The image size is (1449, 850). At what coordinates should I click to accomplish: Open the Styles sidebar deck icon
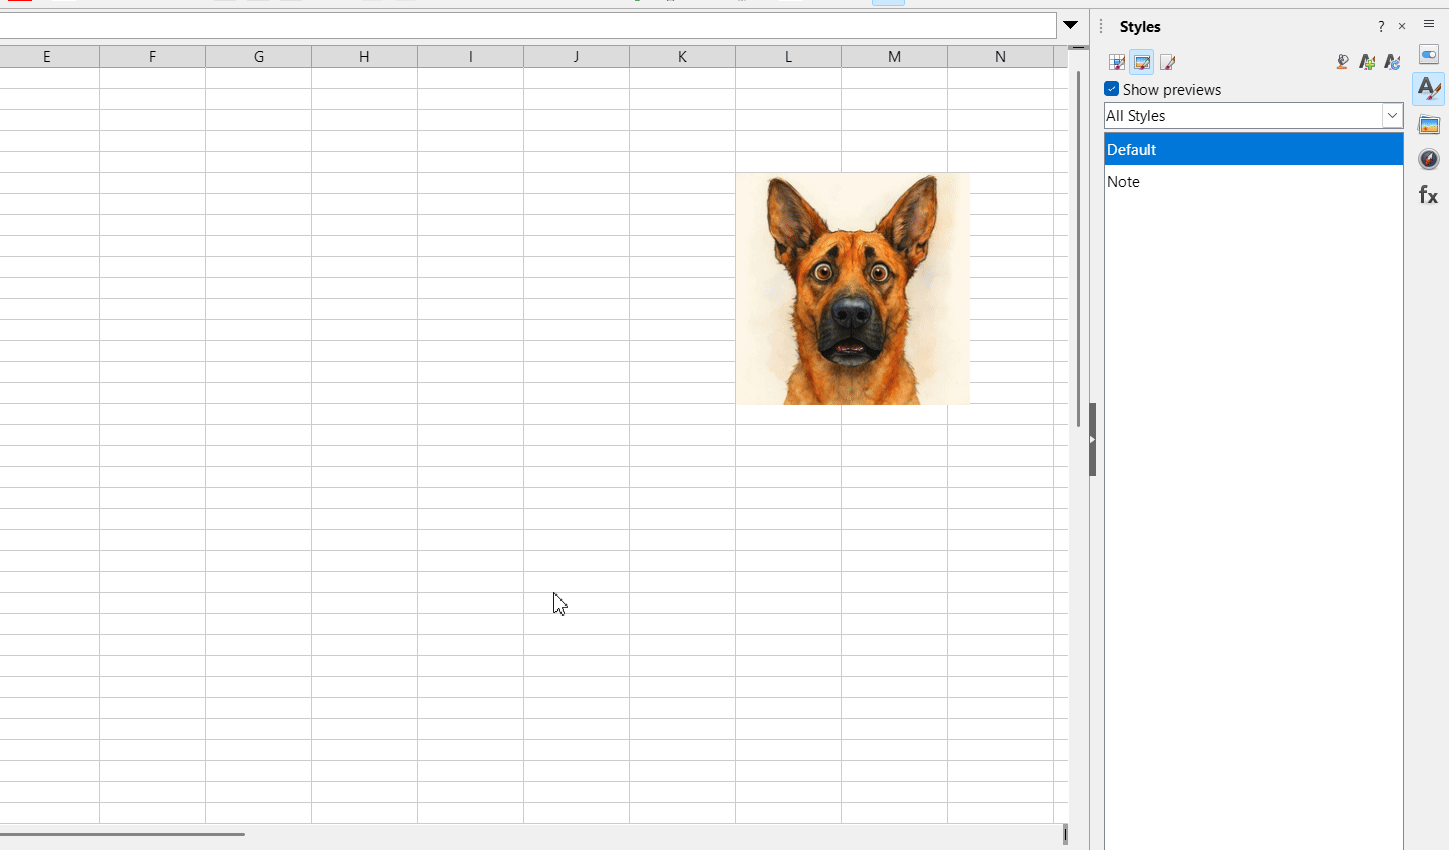point(1429,89)
